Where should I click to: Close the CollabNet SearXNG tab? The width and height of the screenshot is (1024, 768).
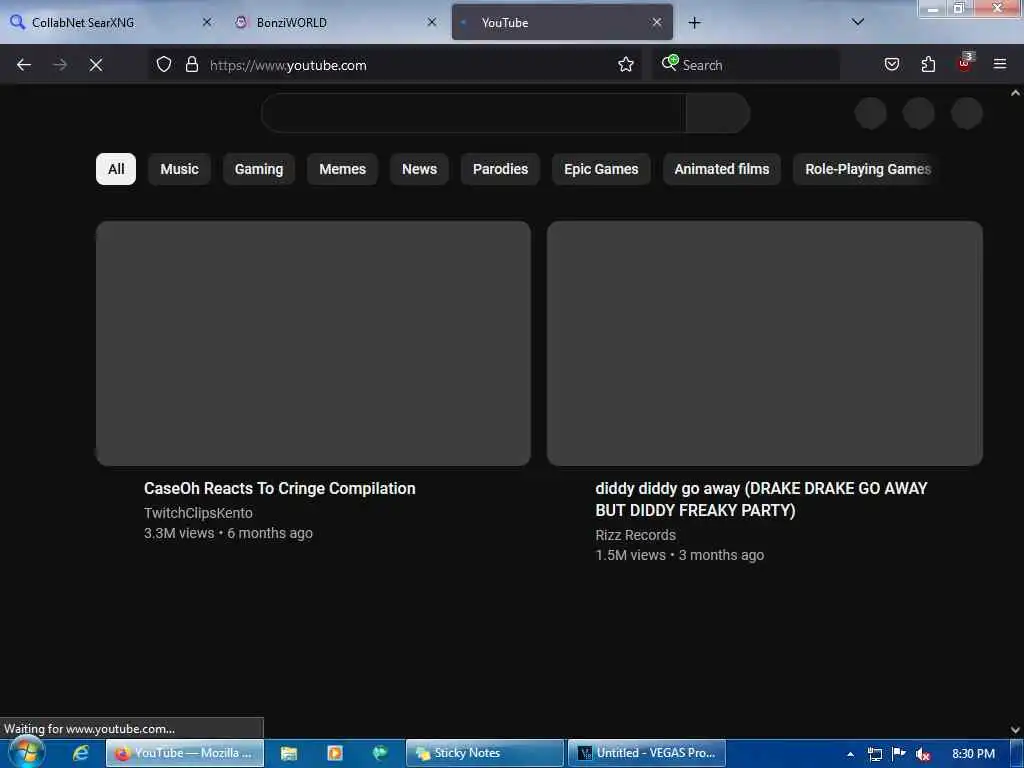coord(207,22)
